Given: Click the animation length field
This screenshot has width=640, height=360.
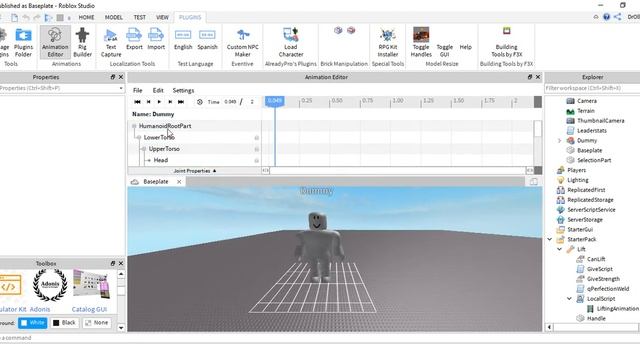Looking at the screenshot, I should pos(252,102).
